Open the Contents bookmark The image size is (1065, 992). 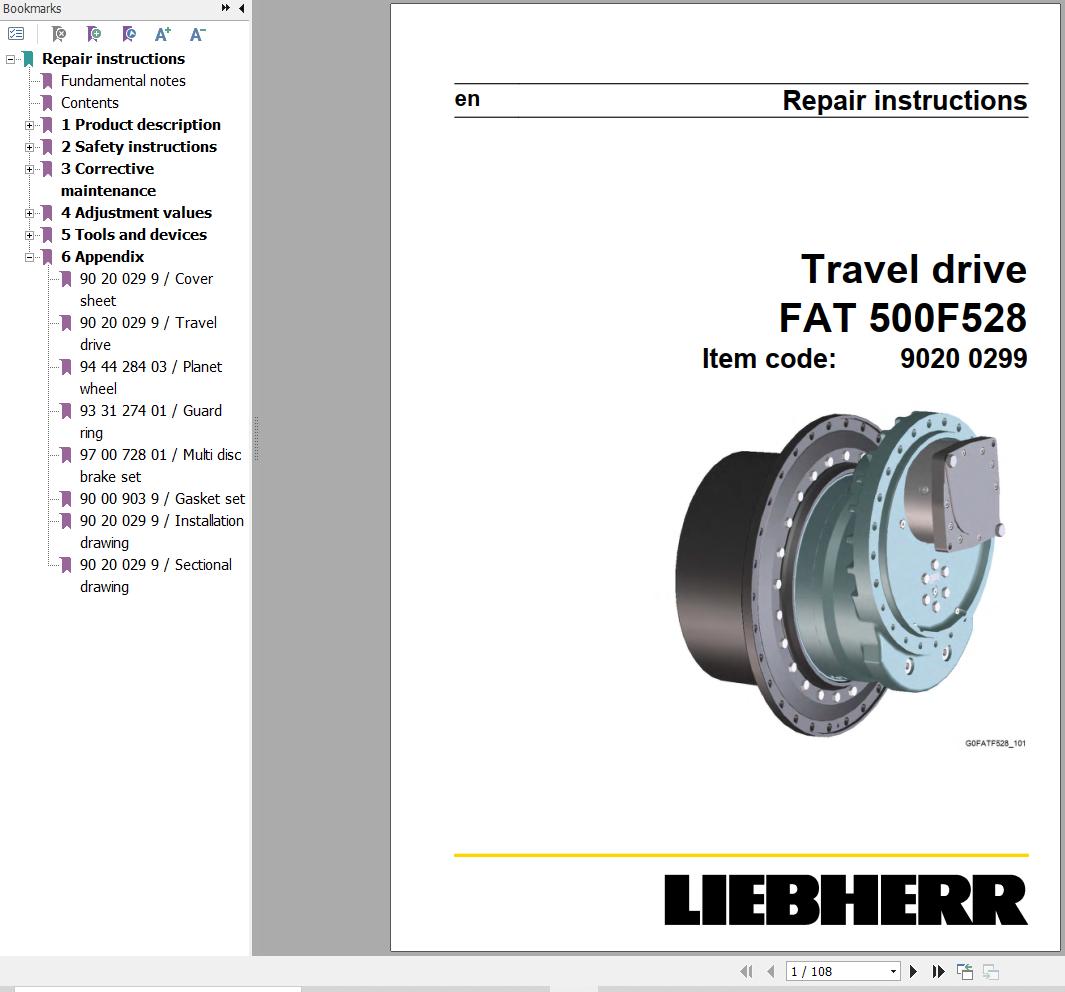(90, 103)
